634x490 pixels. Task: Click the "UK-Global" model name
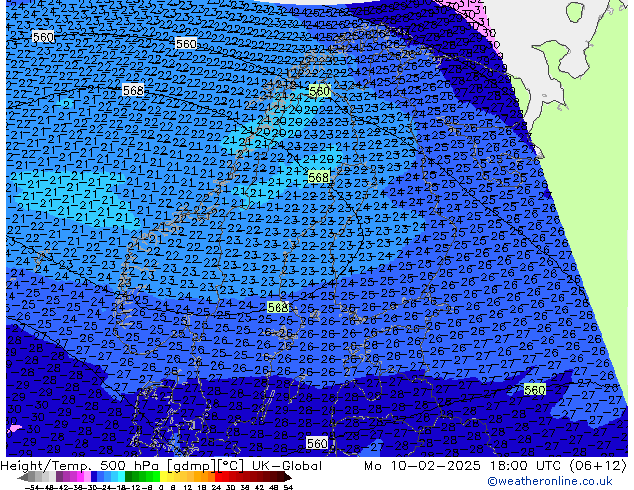[x=287, y=466]
